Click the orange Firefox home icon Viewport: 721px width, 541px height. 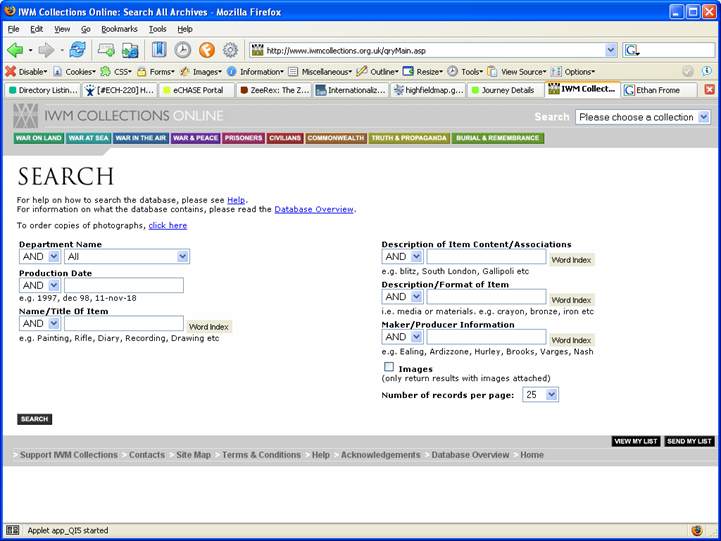207,50
